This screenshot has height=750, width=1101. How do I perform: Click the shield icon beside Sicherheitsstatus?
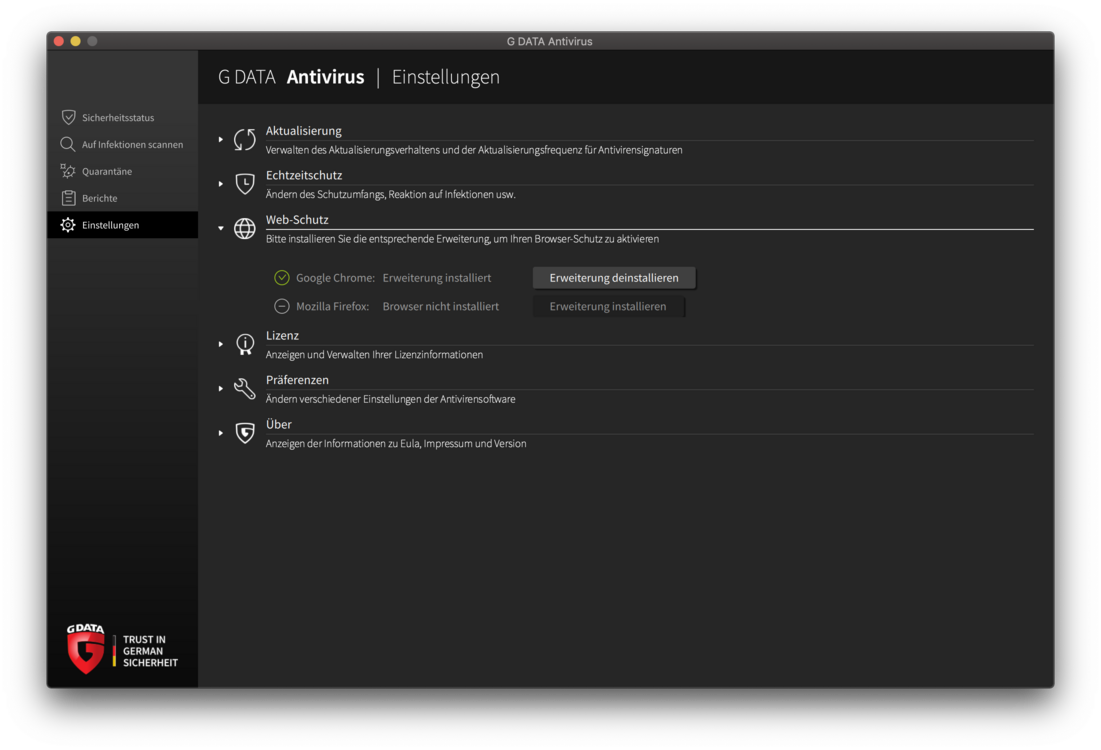tap(68, 117)
